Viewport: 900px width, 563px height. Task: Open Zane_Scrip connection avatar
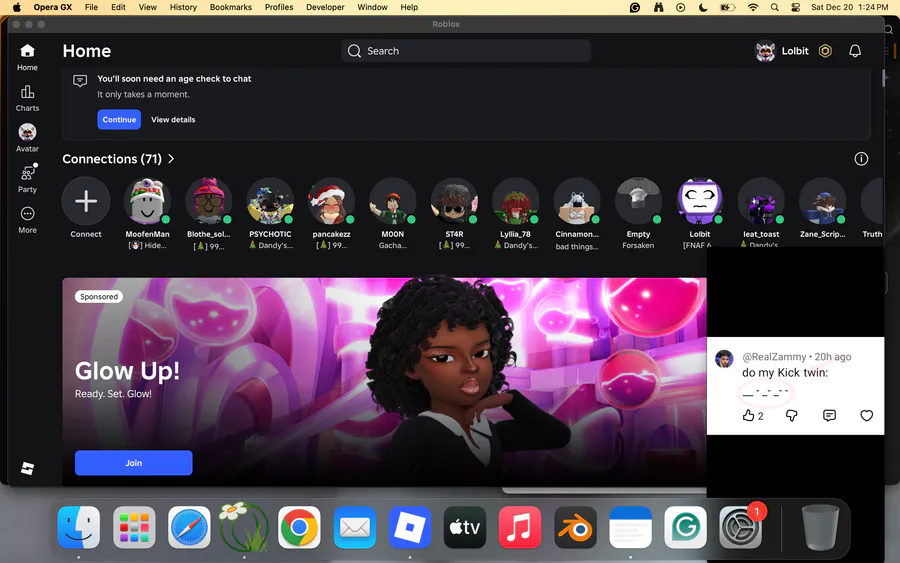click(823, 201)
